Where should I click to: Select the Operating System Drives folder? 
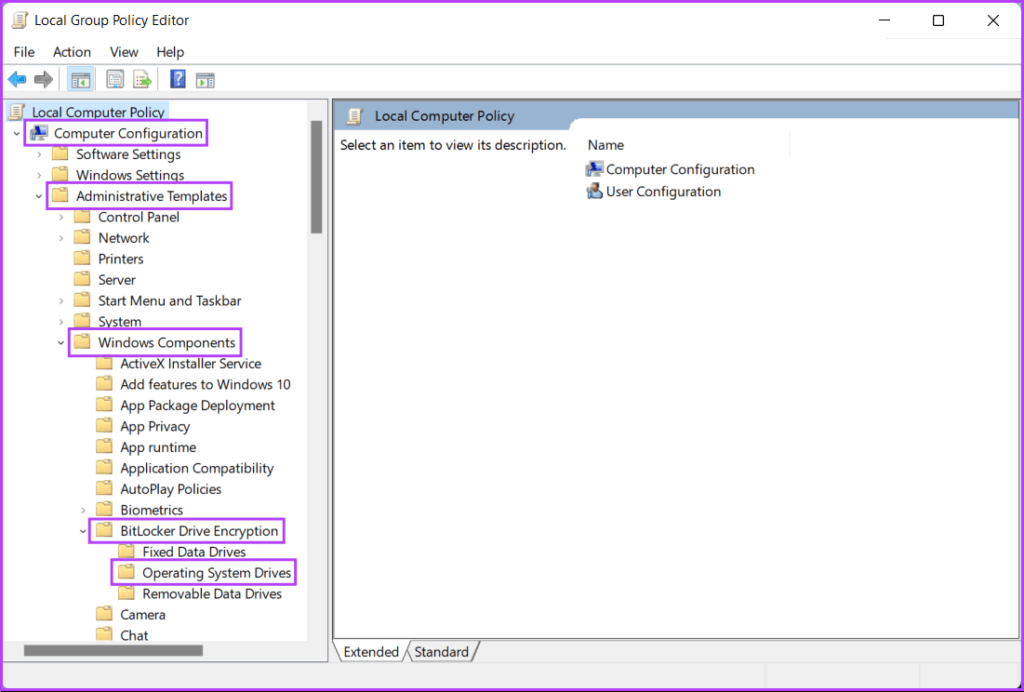coord(216,573)
